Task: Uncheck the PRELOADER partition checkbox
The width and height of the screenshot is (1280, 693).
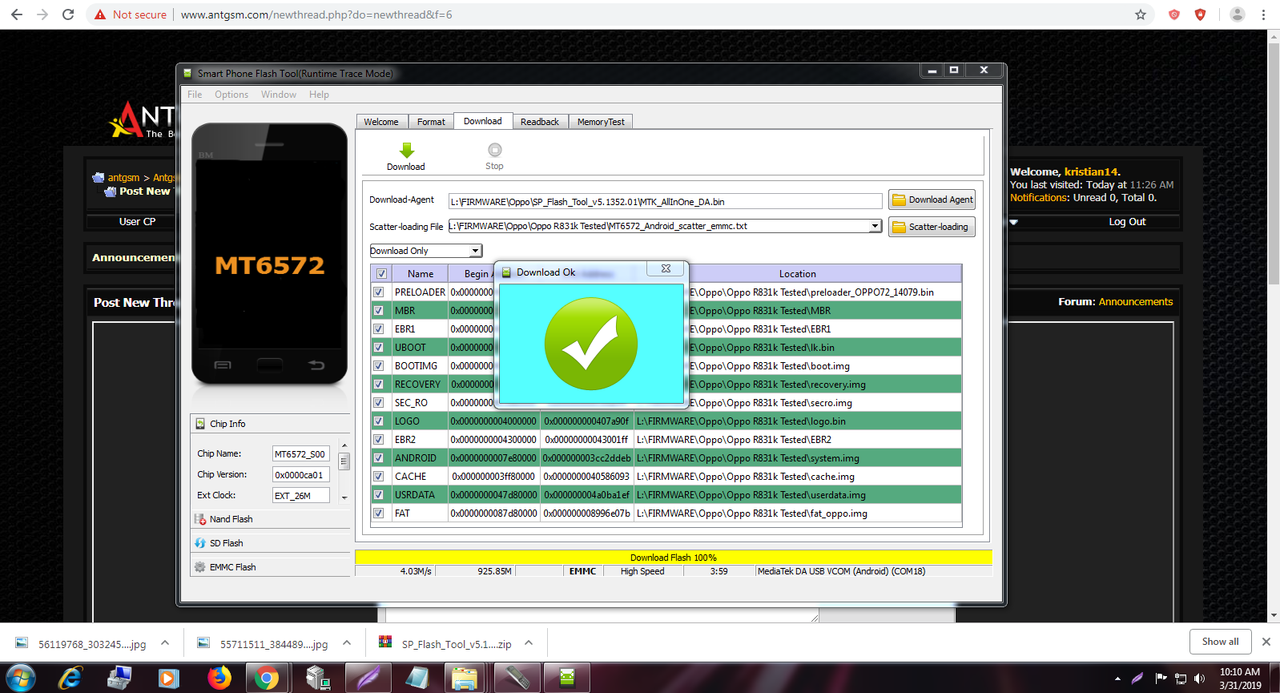Action: tap(378, 292)
